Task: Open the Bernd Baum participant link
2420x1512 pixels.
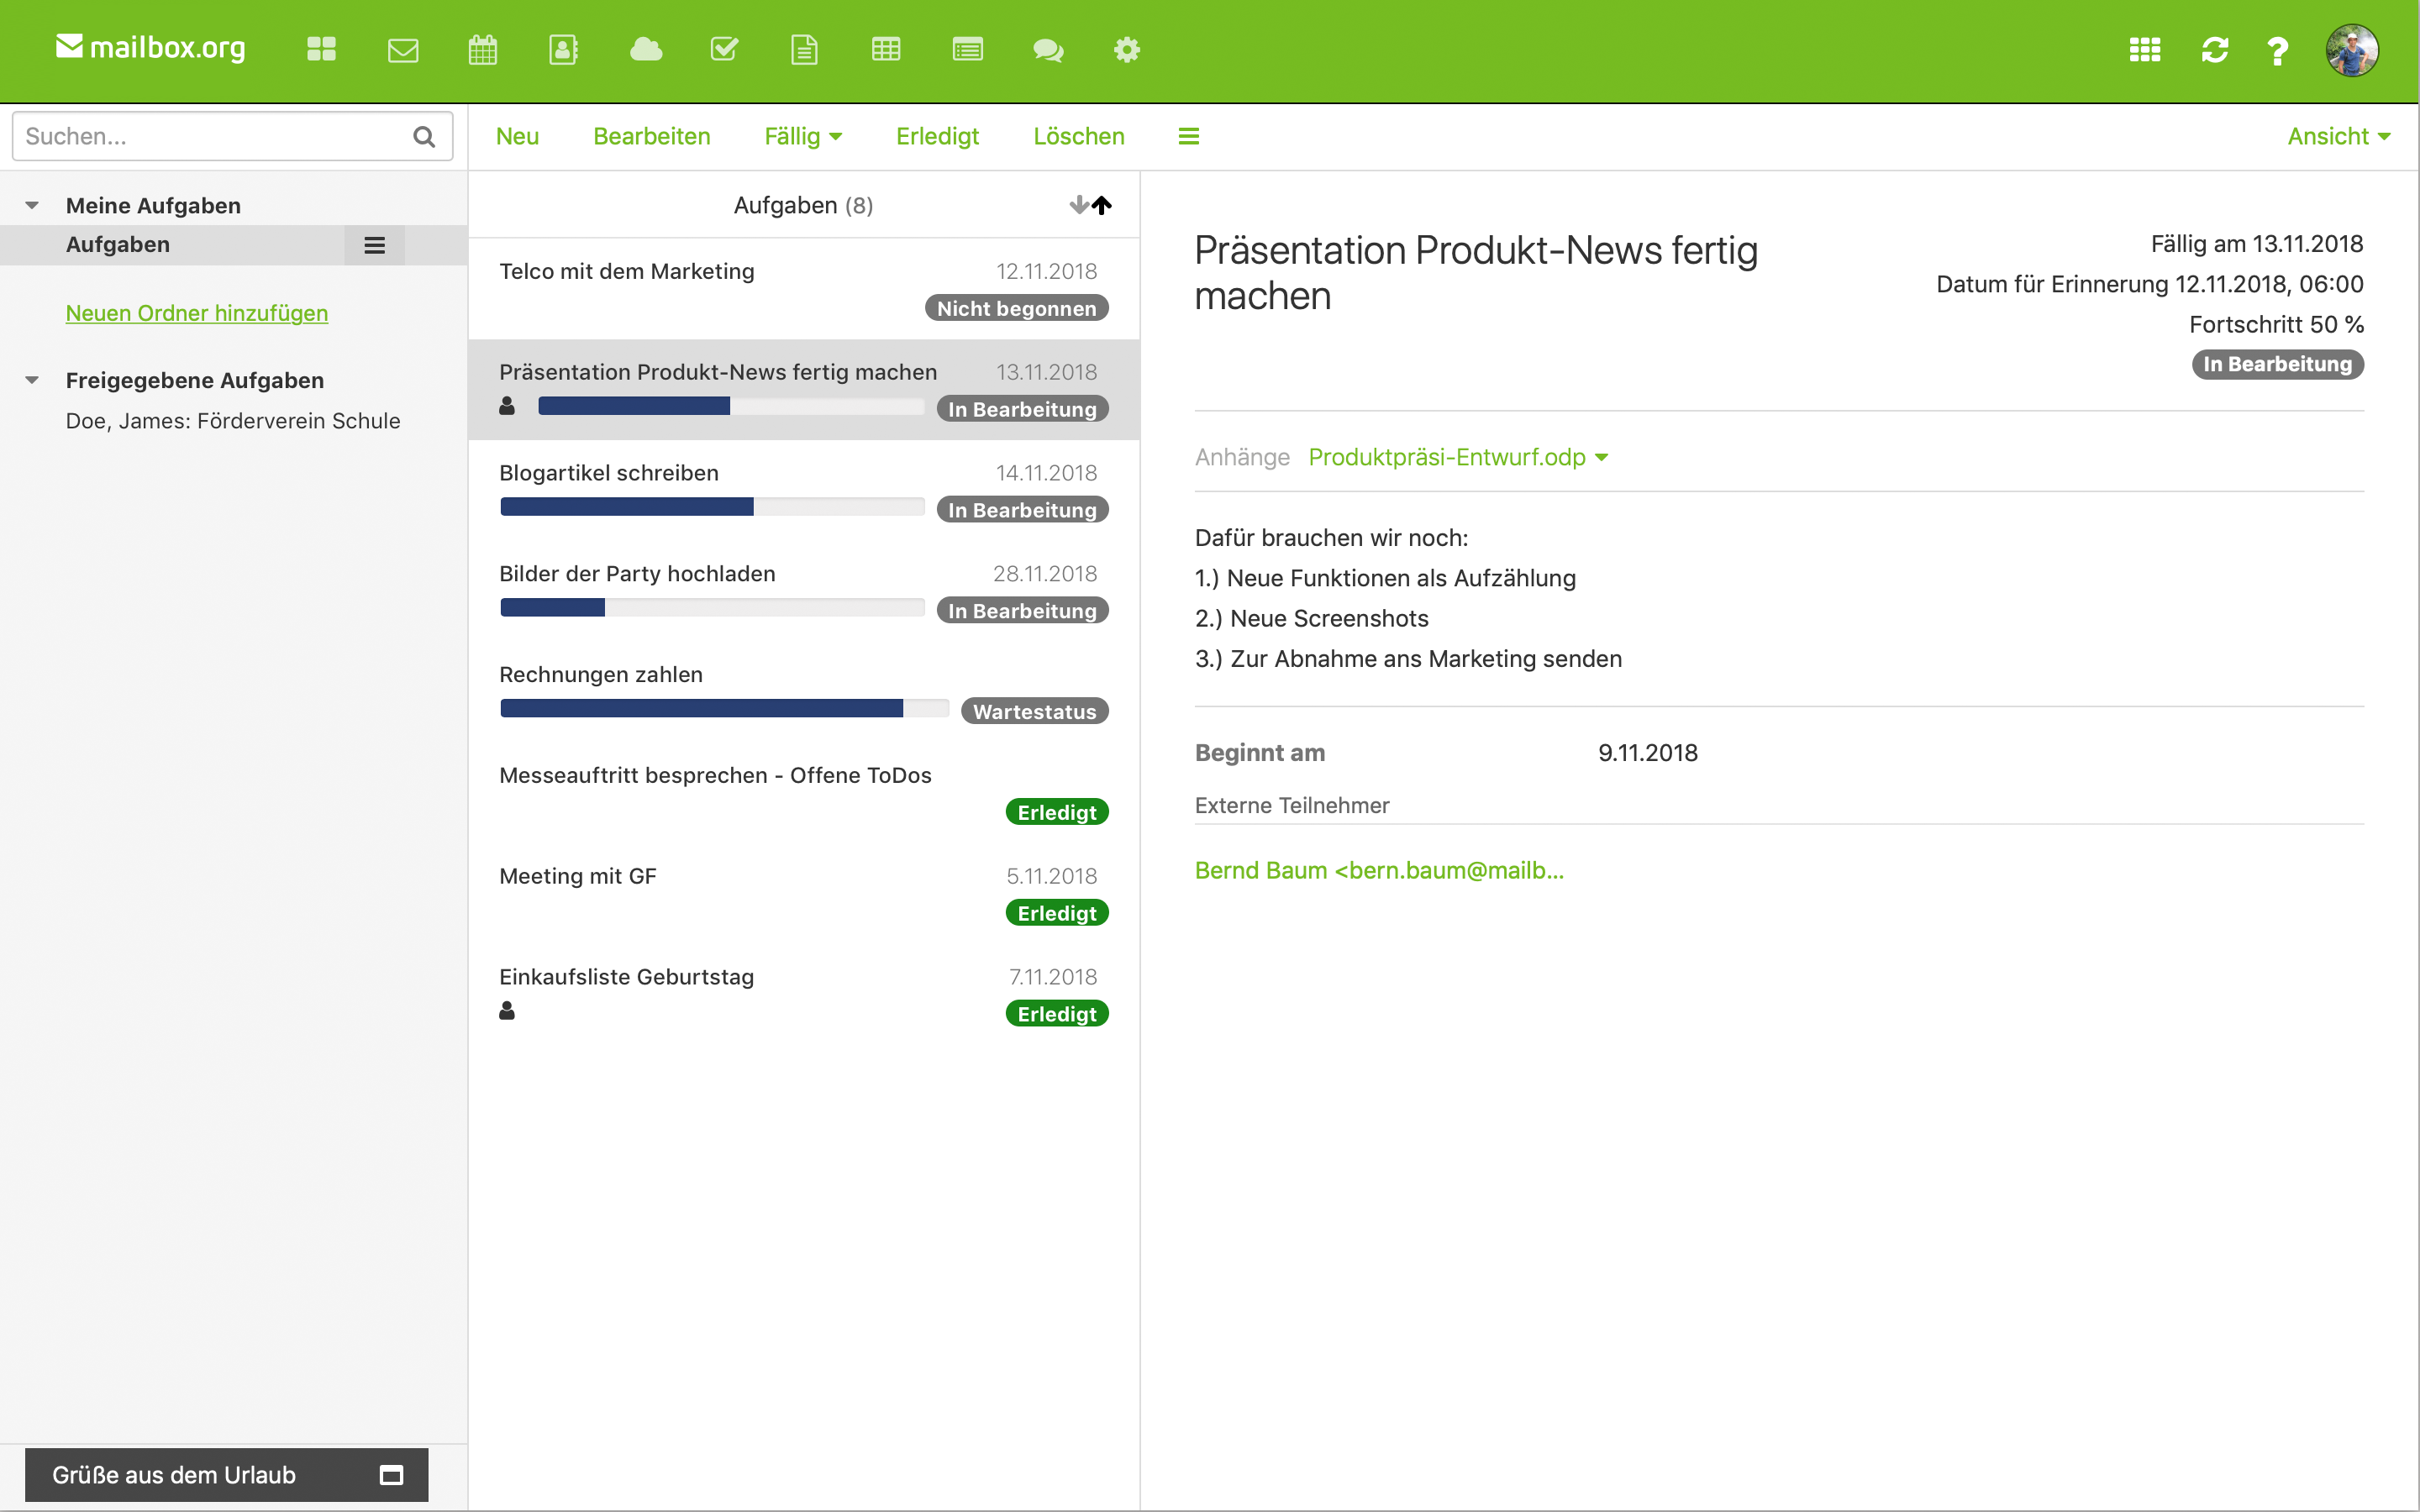Action: pos(1379,871)
